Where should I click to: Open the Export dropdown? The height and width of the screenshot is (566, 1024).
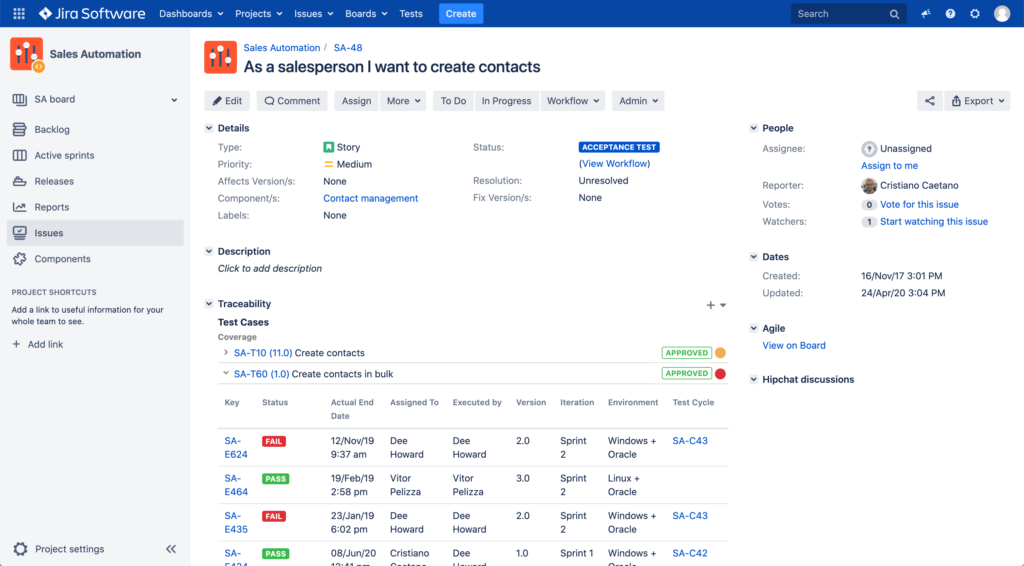[979, 101]
